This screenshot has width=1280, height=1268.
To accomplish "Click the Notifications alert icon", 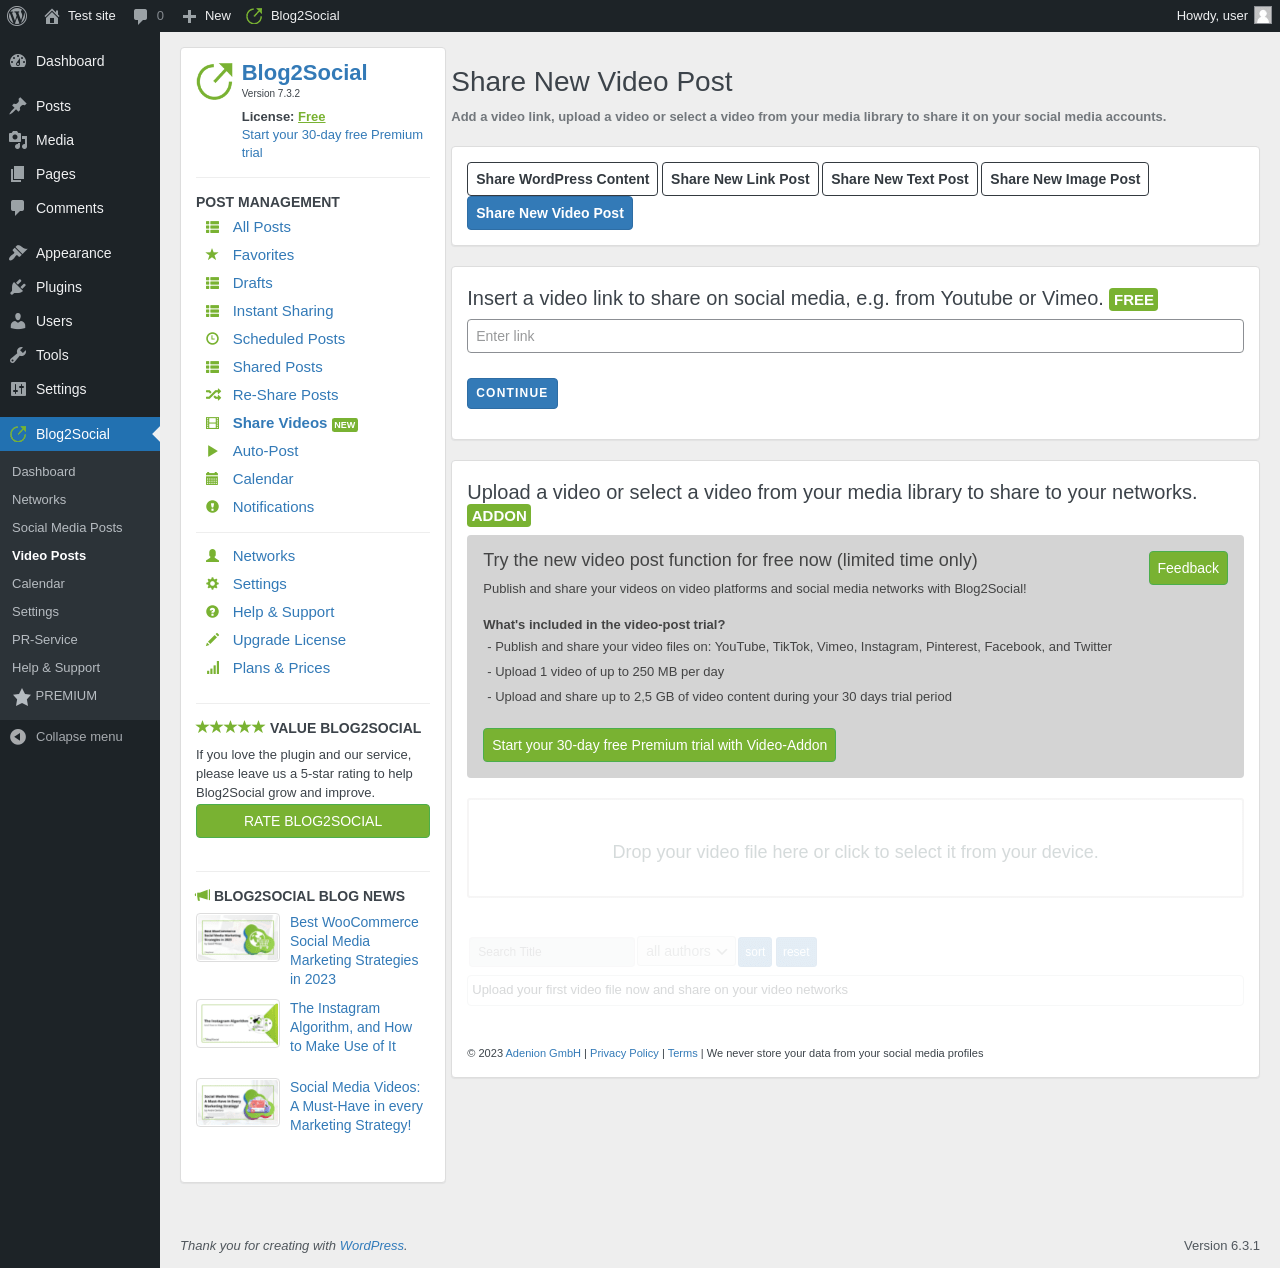I will point(212,507).
